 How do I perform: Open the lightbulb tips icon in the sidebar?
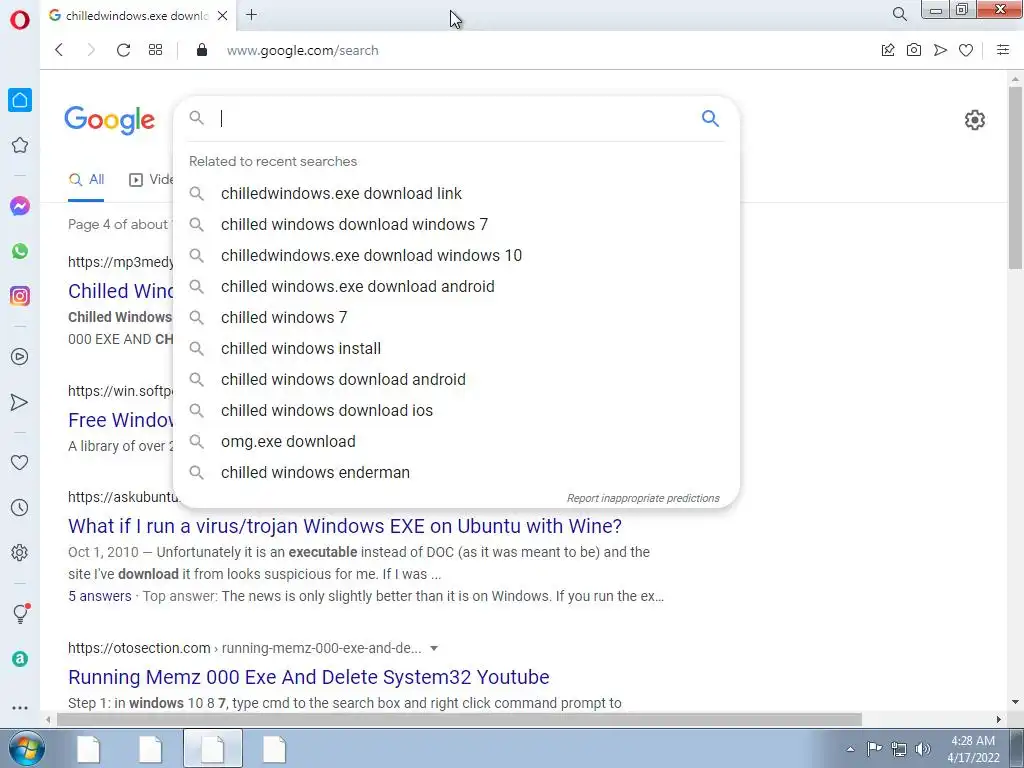click(21, 613)
